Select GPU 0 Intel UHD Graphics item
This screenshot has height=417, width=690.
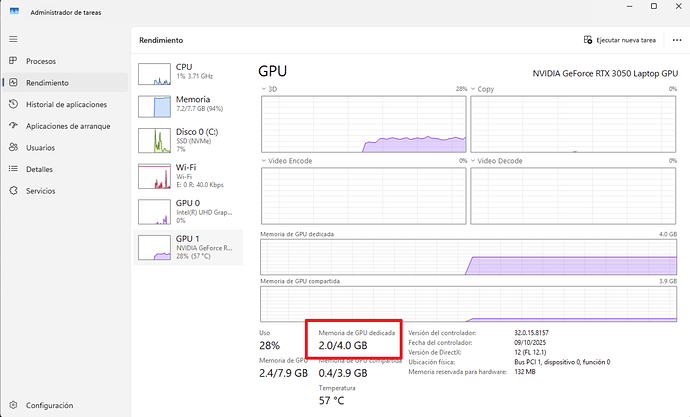187,210
